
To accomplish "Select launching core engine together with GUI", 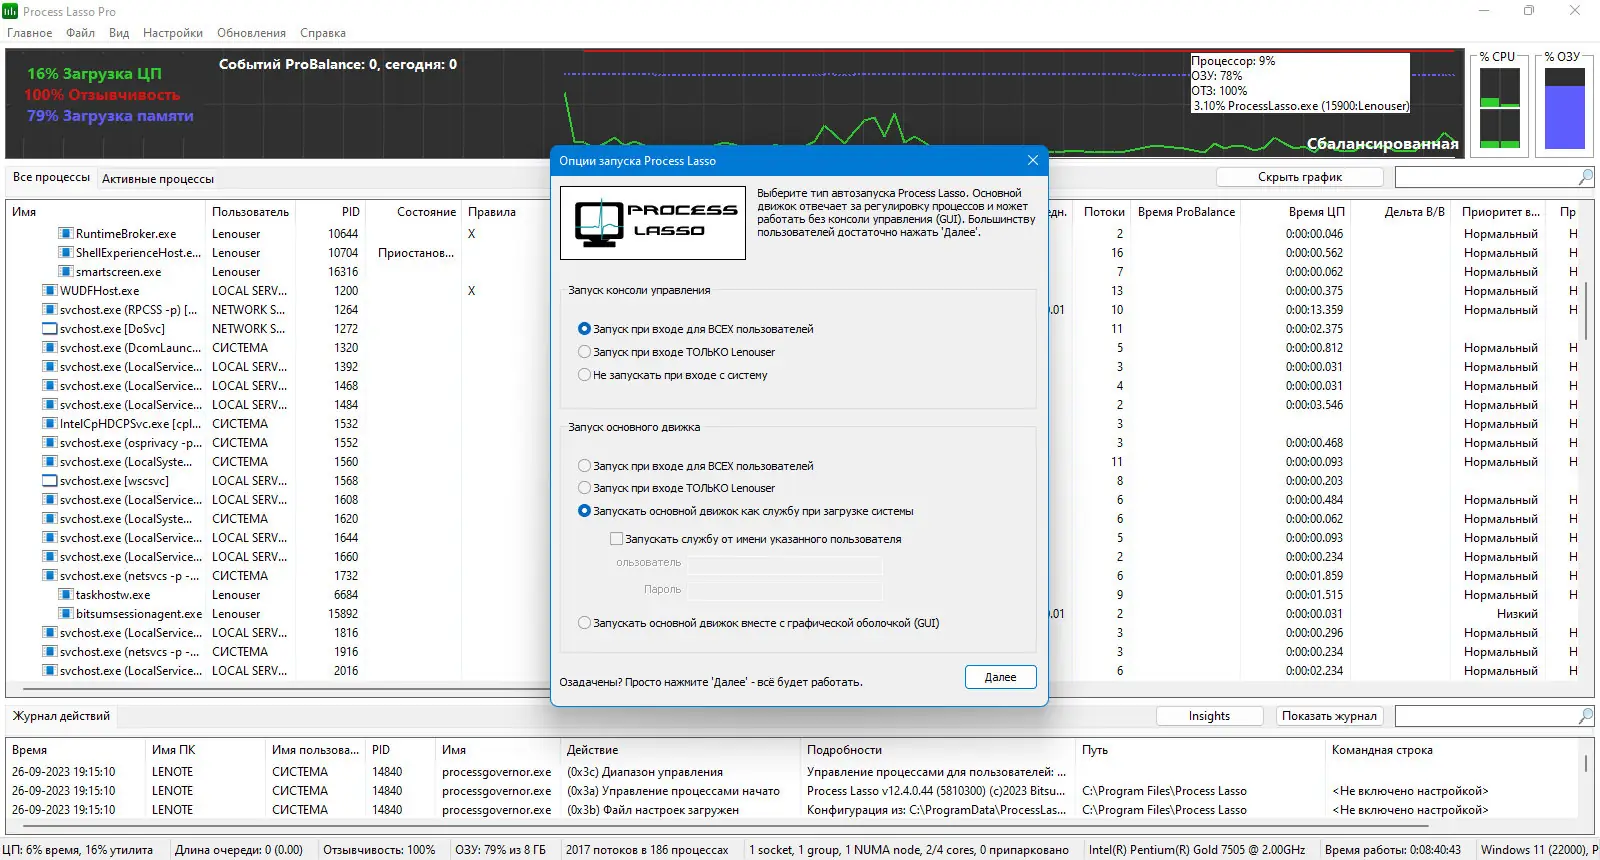I will pos(759,623).
